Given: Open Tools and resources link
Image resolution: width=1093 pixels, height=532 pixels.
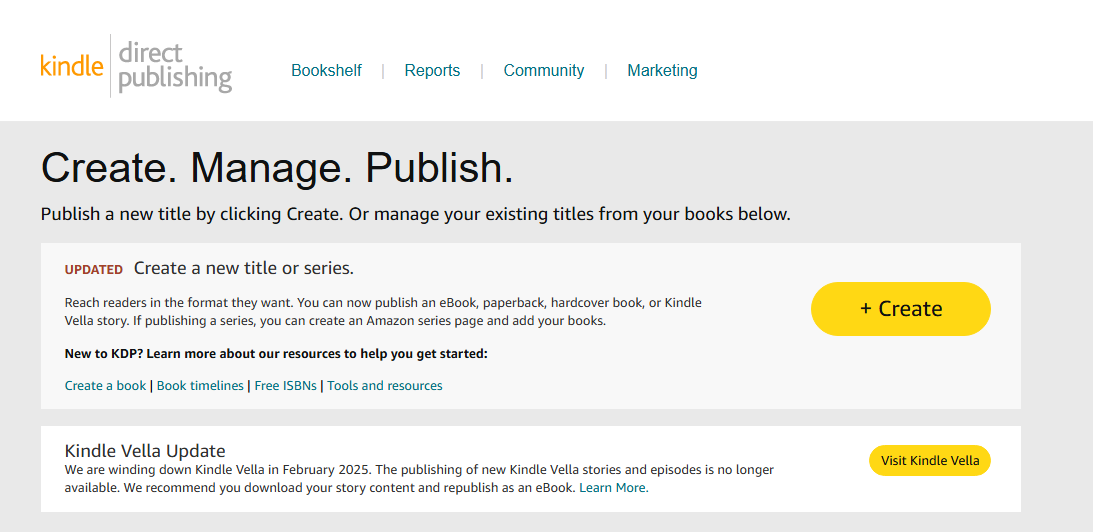Looking at the screenshot, I should click(x=385, y=386).
